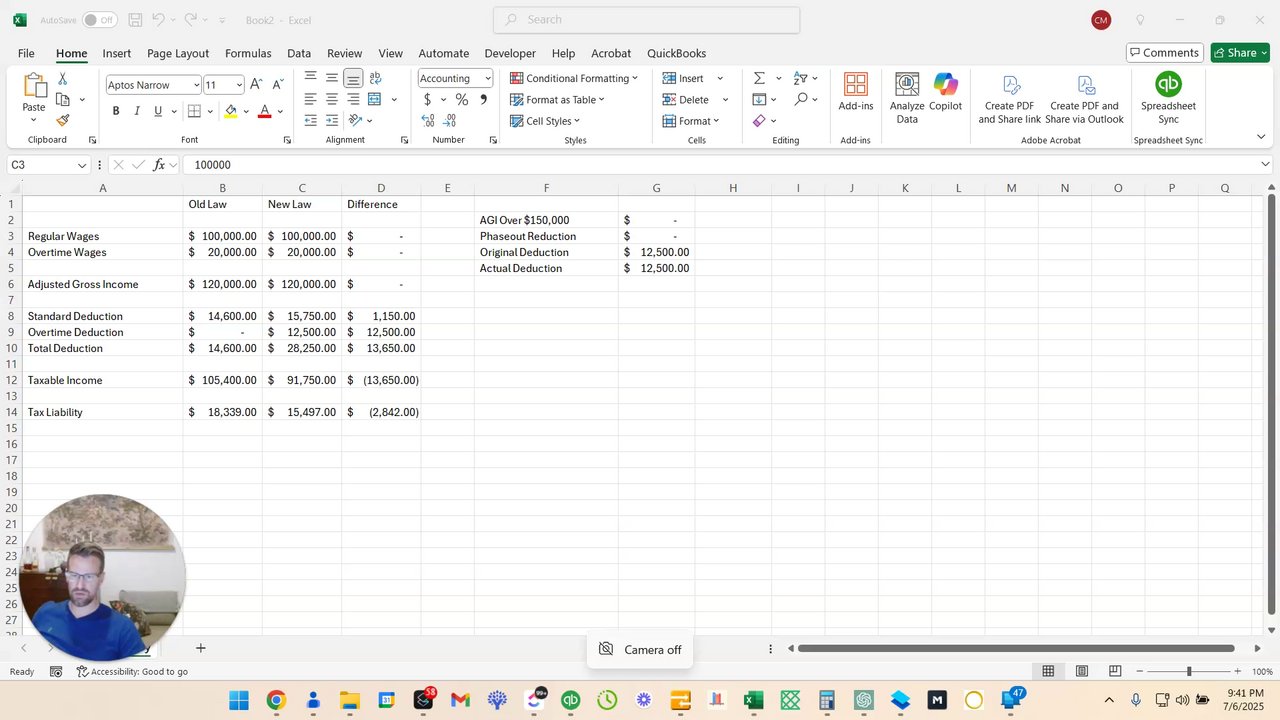Open the font name dropdown
Screen dimensions: 1280x720
coord(195,85)
